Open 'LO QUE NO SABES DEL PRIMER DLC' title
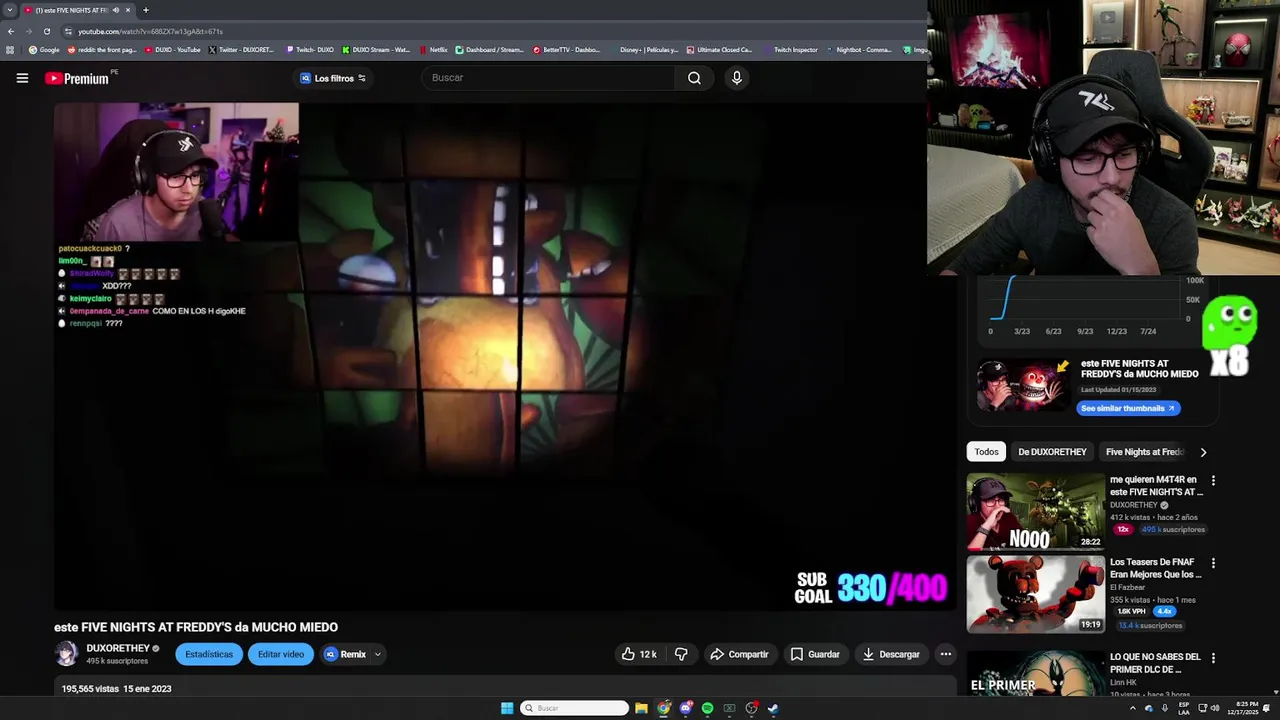Viewport: 1280px width, 720px height. click(x=1155, y=663)
